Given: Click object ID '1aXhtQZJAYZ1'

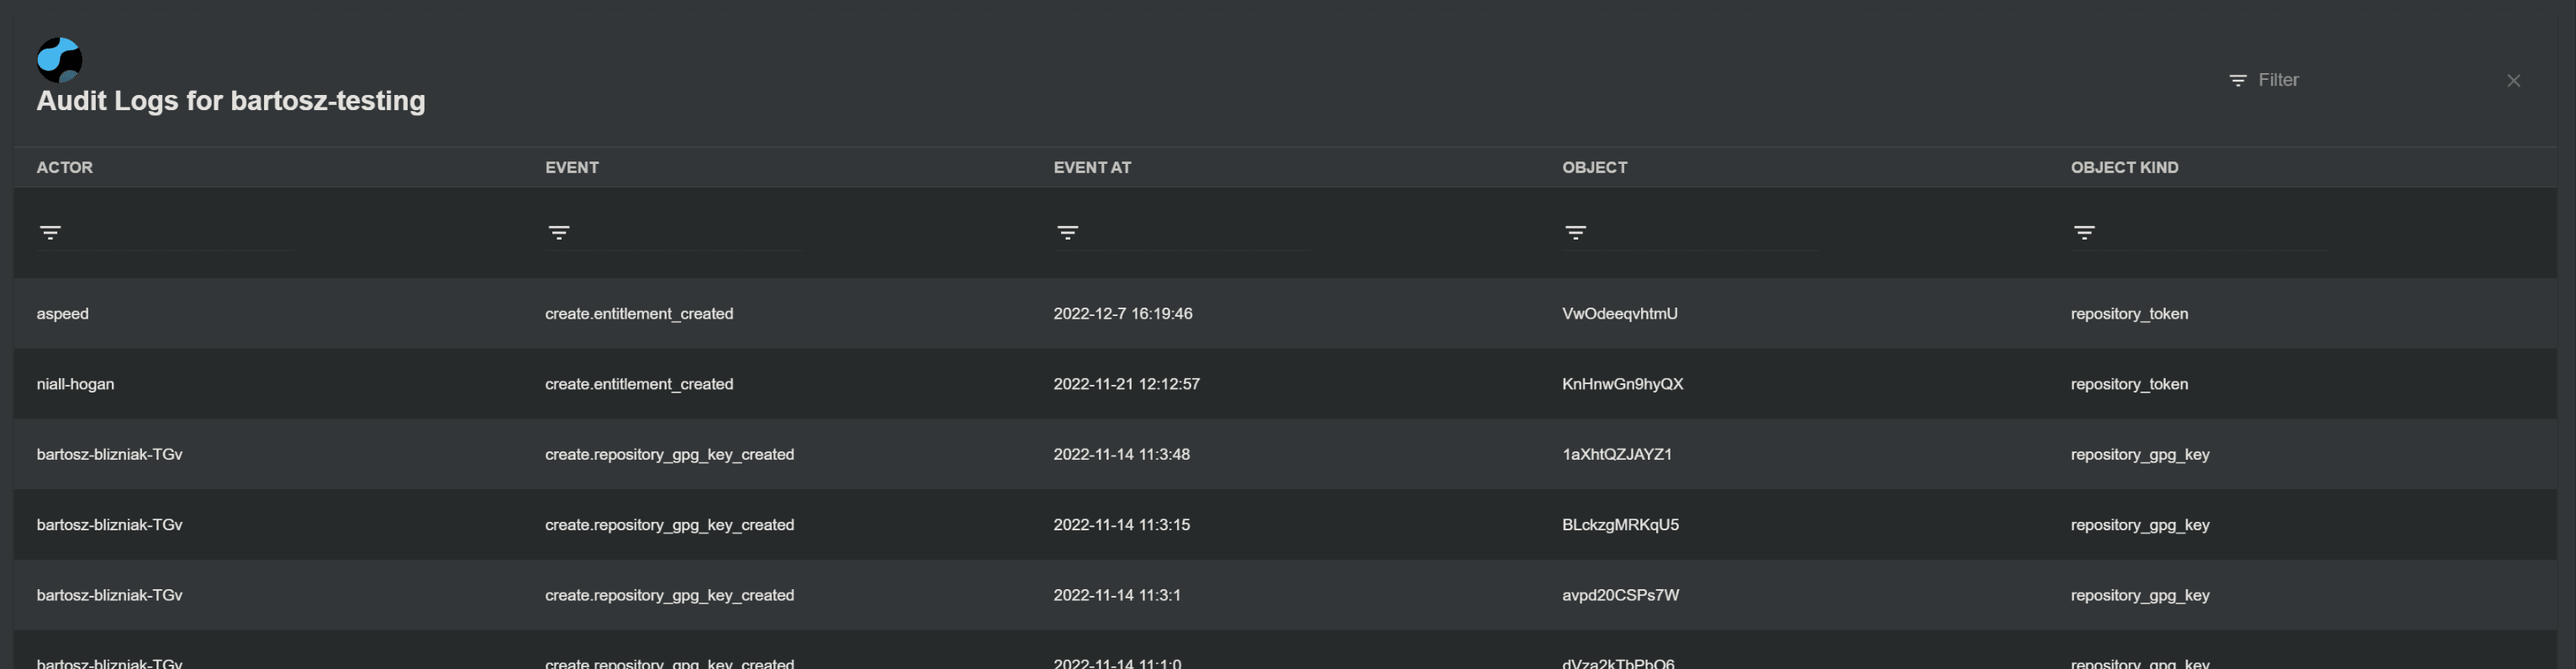Looking at the screenshot, I should (x=1617, y=454).
